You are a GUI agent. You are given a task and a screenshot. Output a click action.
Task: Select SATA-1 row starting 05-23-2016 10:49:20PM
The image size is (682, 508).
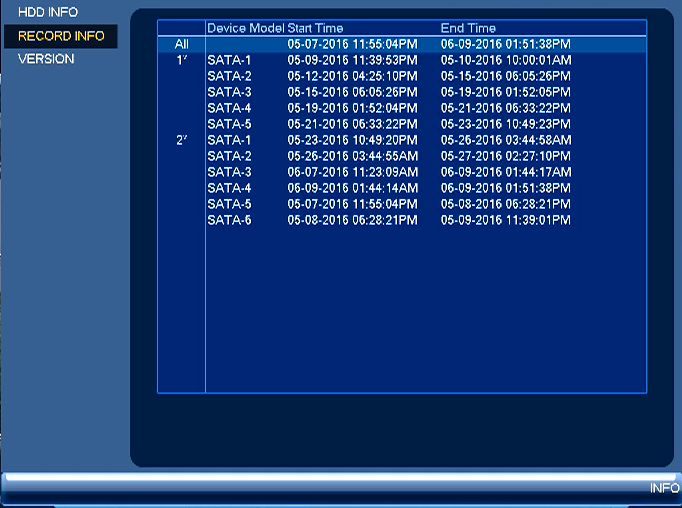pos(402,140)
